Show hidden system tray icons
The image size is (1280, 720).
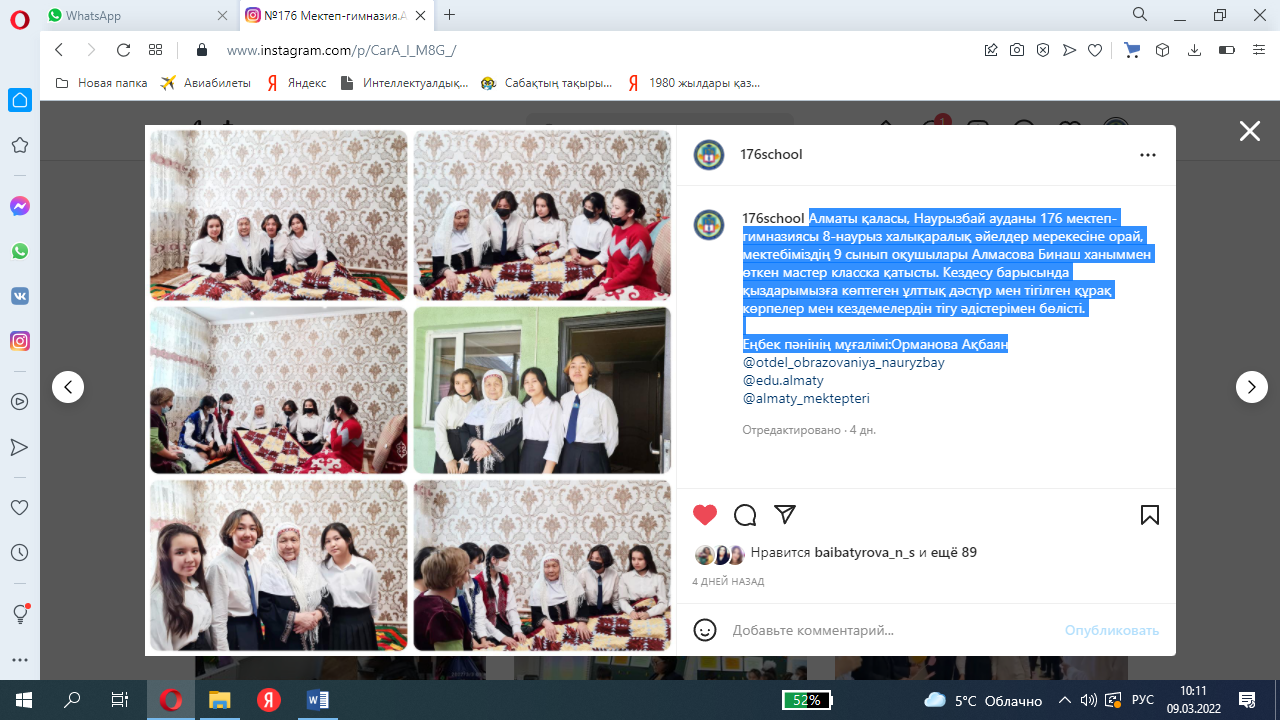point(1065,700)
